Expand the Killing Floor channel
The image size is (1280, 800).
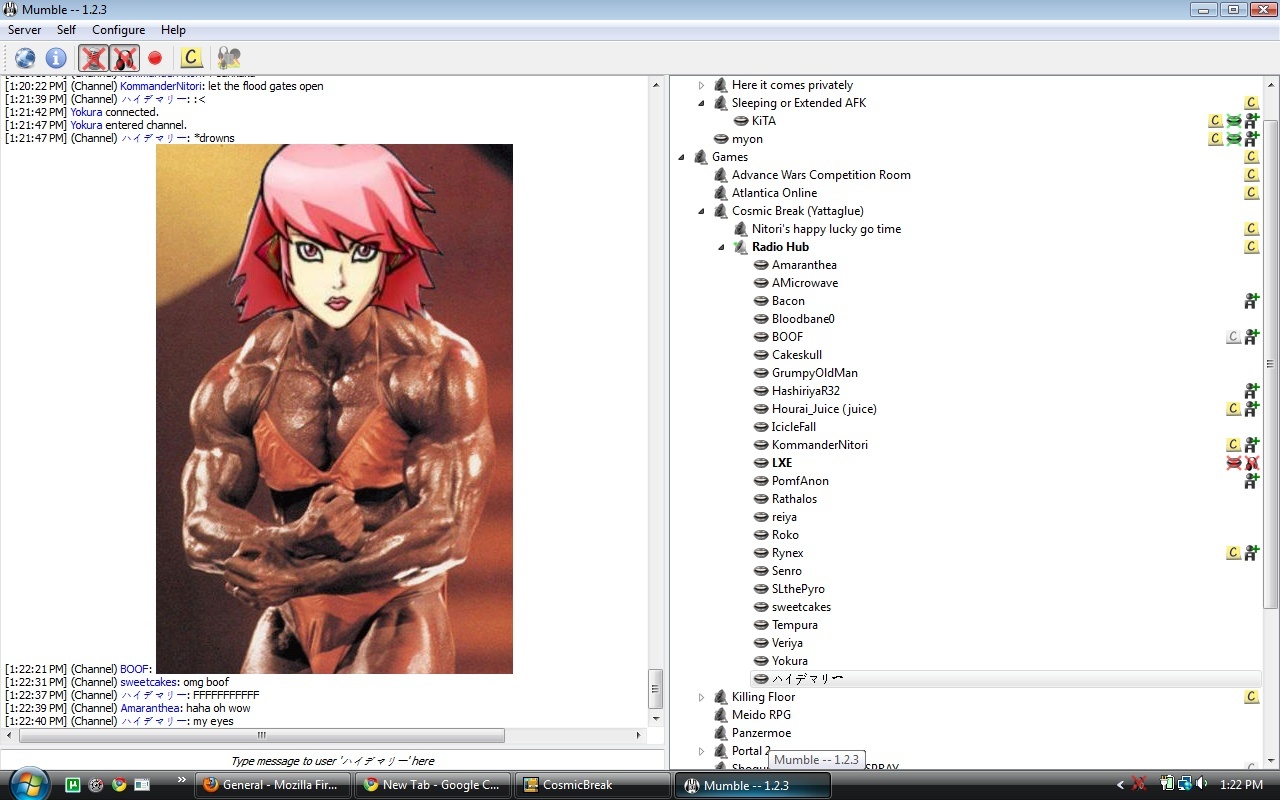[701, 697]
